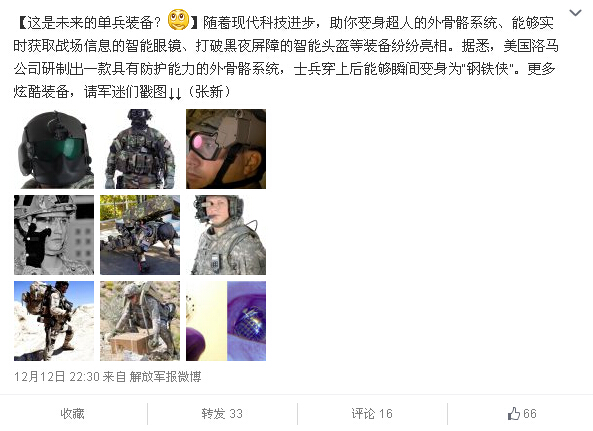View the purple contact lens thumbnail
Viewport: 593px width, 431px height.
[x=226, y=321]
